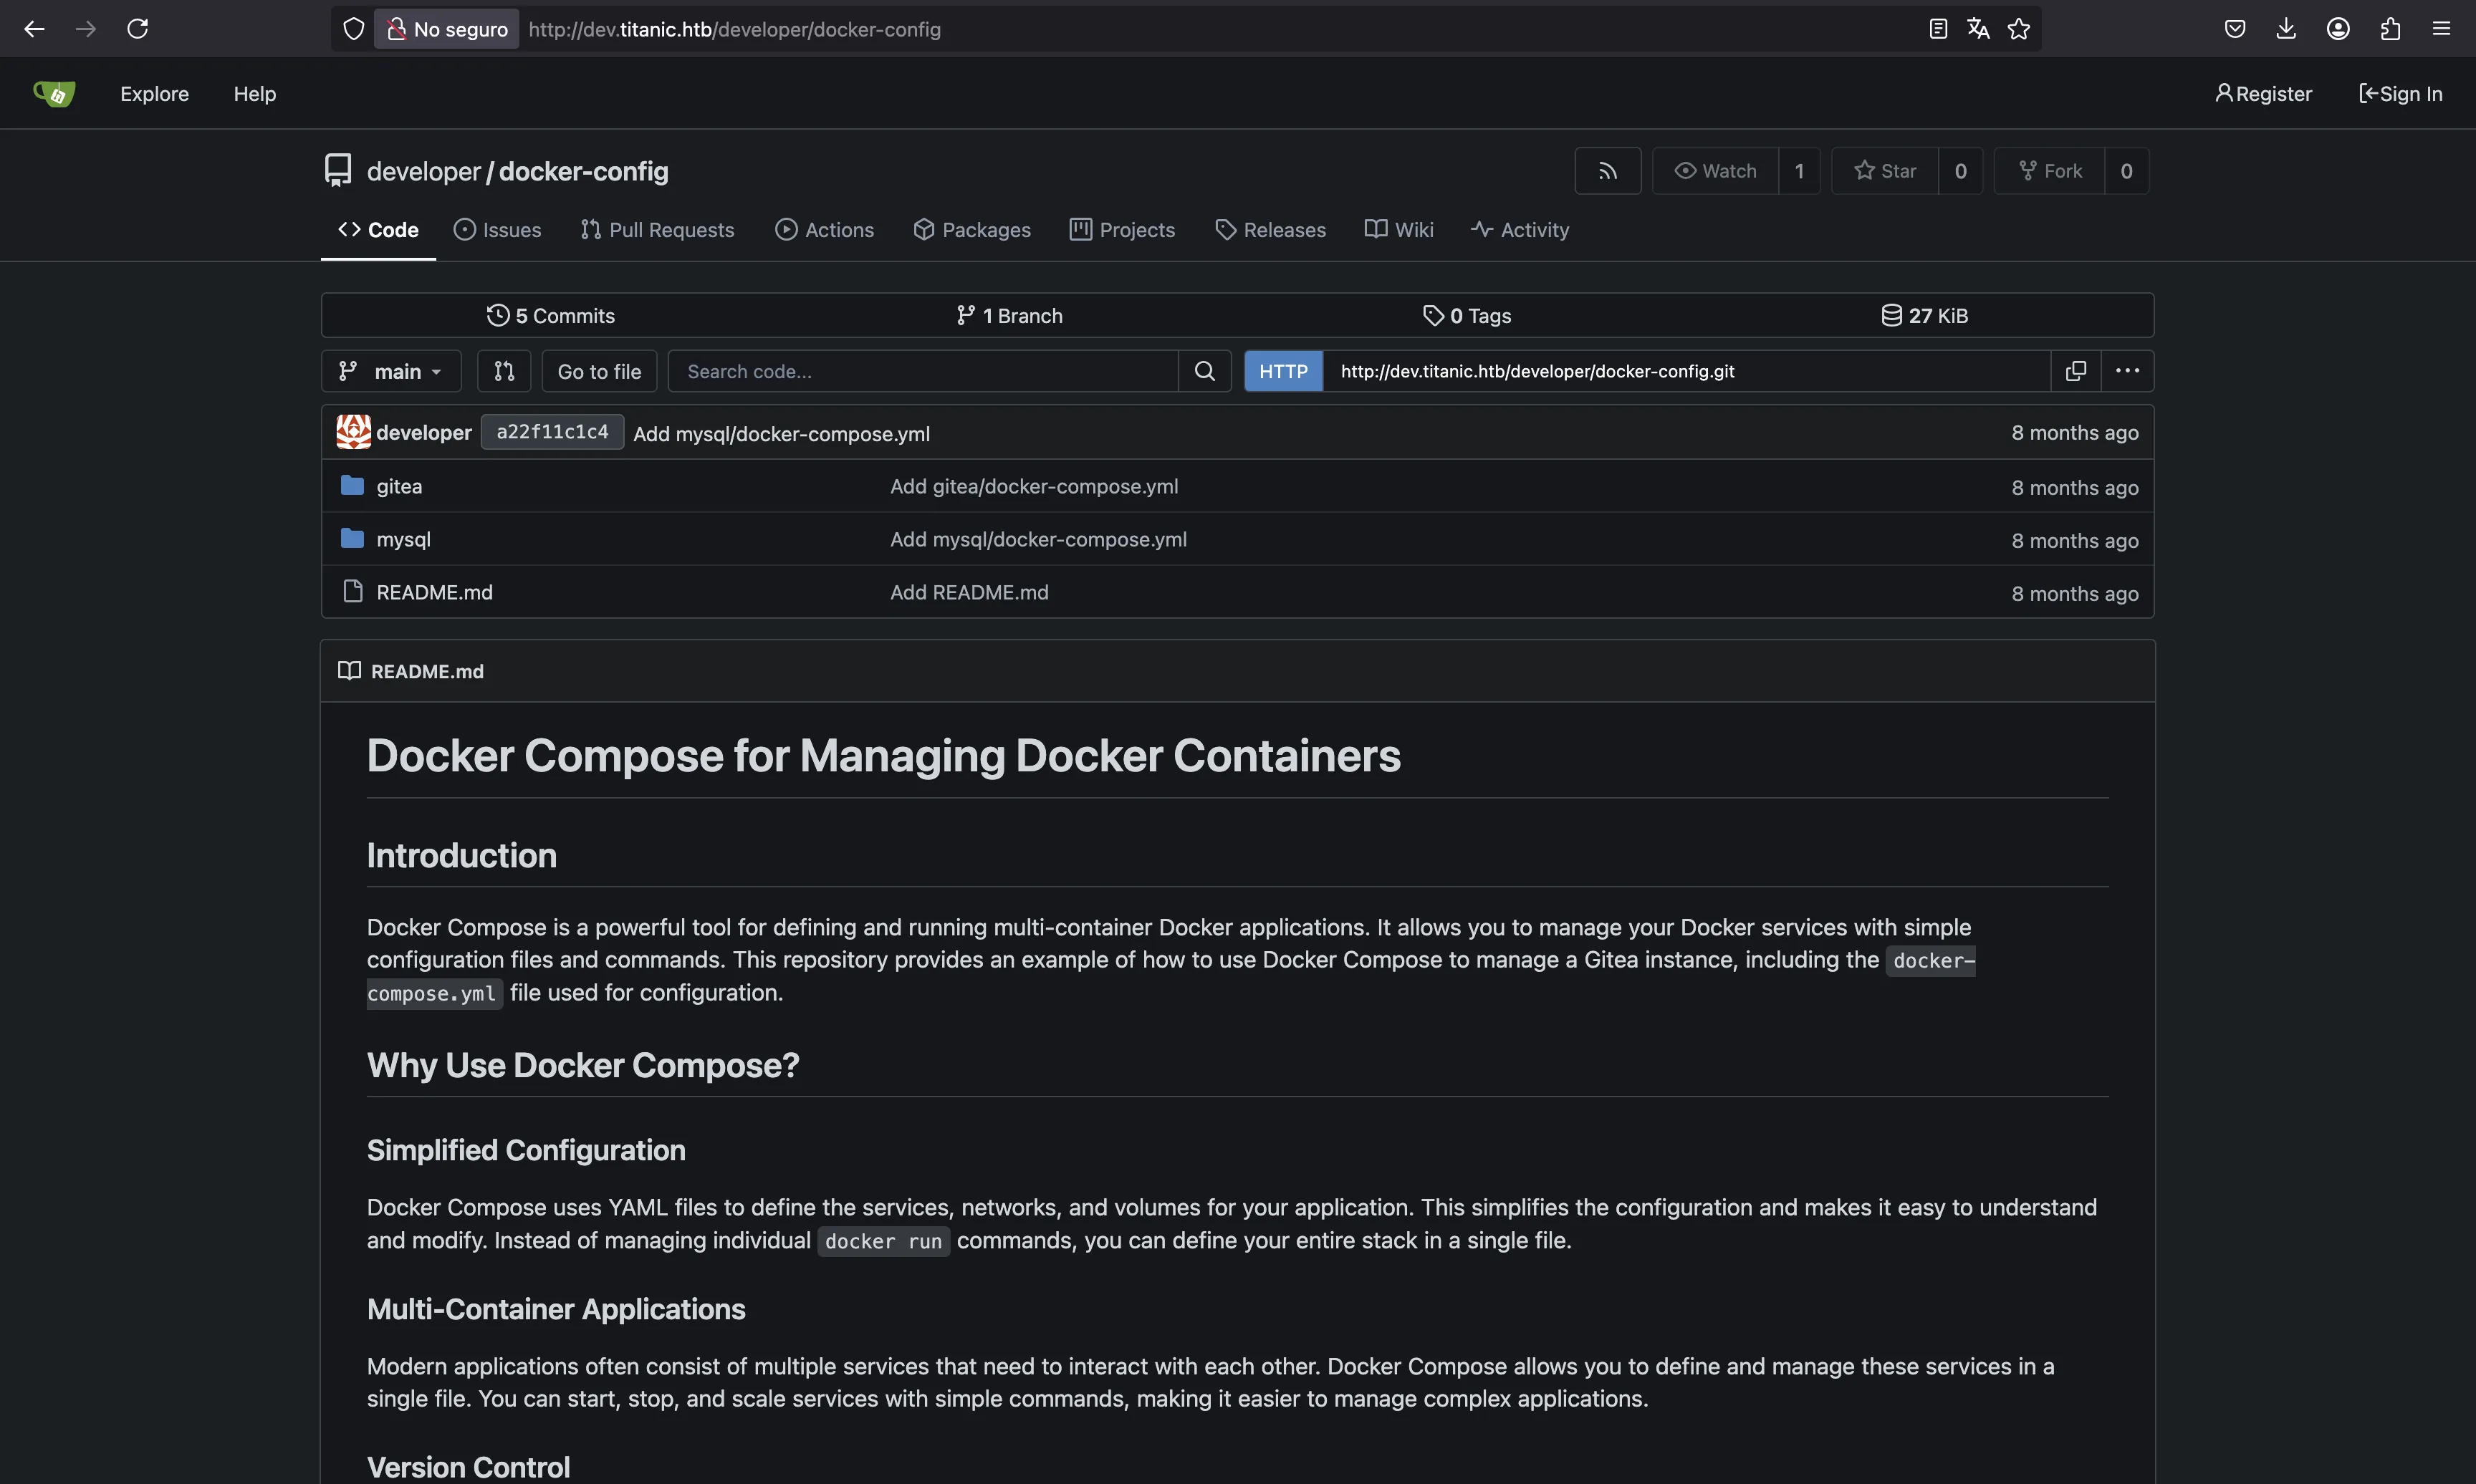The width and height of the screenshot is (2476, 1484).
Task: Switch to the Activity tab
Action: coord(1519,230)
